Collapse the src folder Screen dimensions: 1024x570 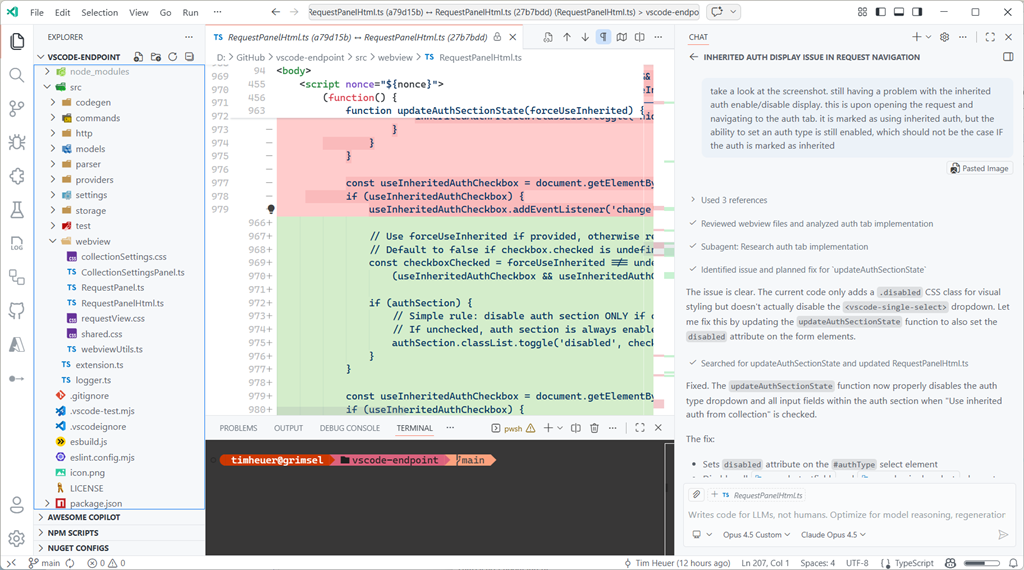(x=48, y=87)
